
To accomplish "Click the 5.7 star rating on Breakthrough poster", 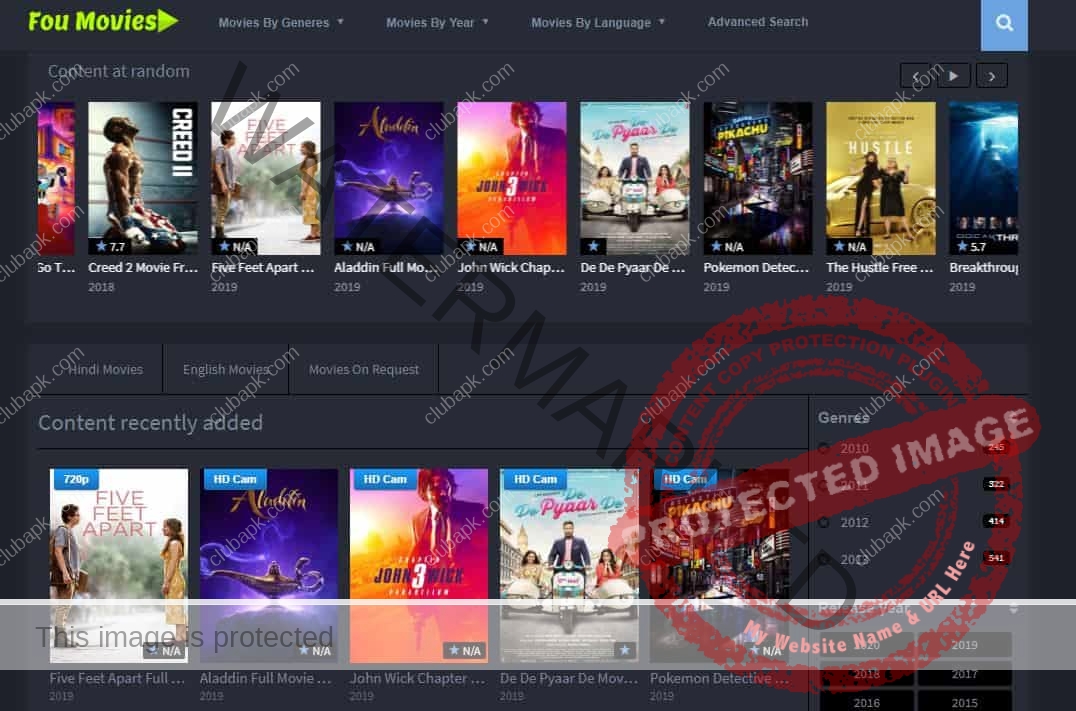I will (972, 246).
